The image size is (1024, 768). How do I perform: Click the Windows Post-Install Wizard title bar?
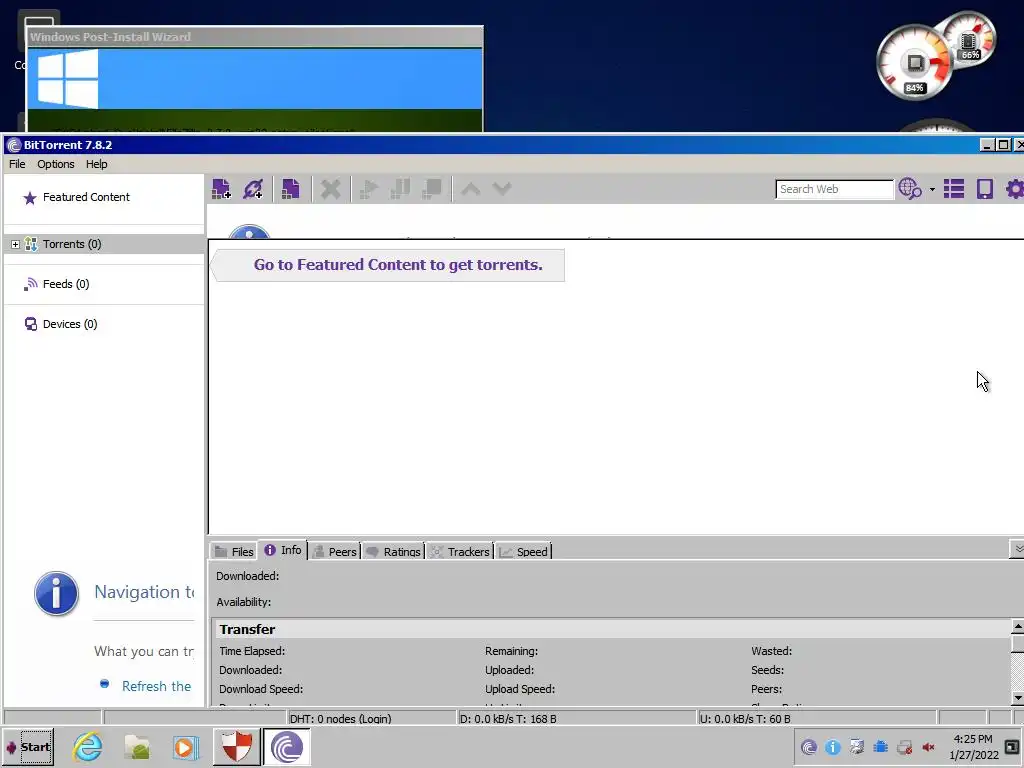coord(255,37)
